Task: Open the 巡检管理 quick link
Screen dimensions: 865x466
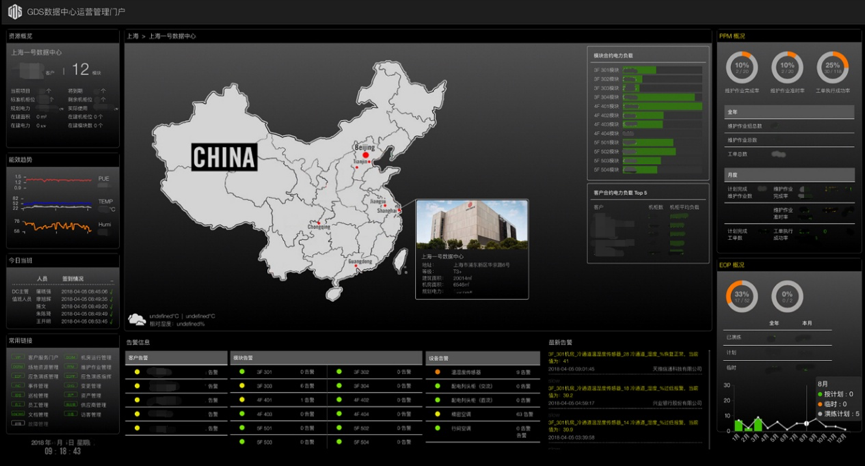Action: pos(38,395)
